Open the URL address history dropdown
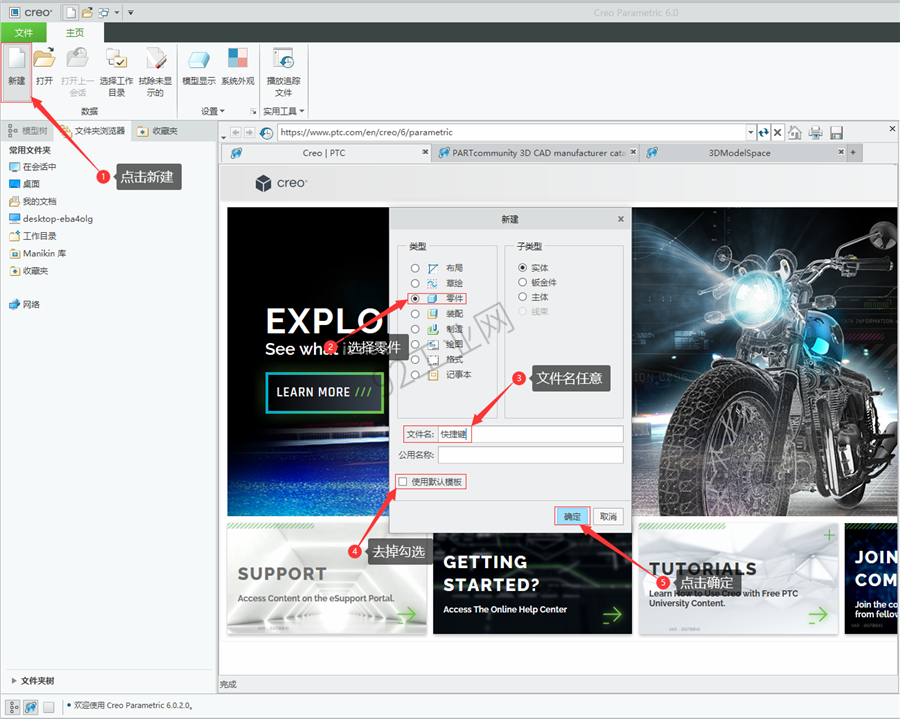This screenshot has width=900, height=719. pyautogui.click(x=751, y=133)
